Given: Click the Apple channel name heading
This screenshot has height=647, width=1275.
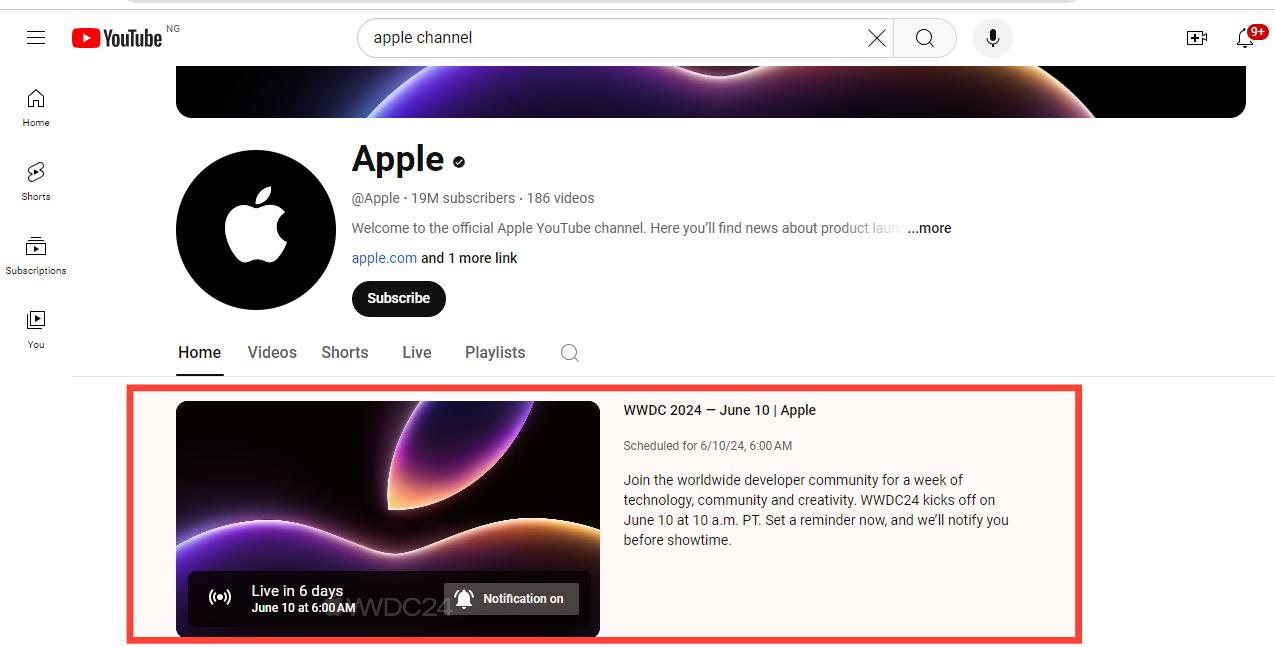Looking at the screenshot, I should point(398,160).
